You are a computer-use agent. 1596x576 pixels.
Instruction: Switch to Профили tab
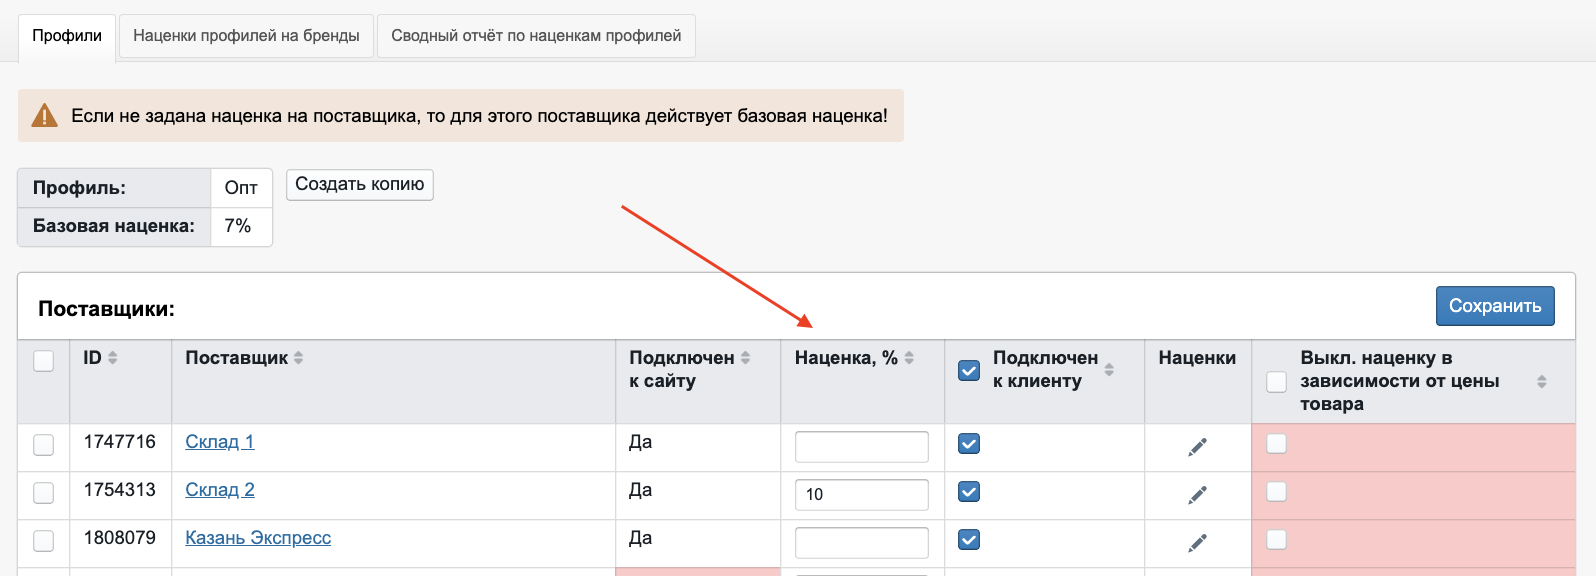click(x=67, y=36)
